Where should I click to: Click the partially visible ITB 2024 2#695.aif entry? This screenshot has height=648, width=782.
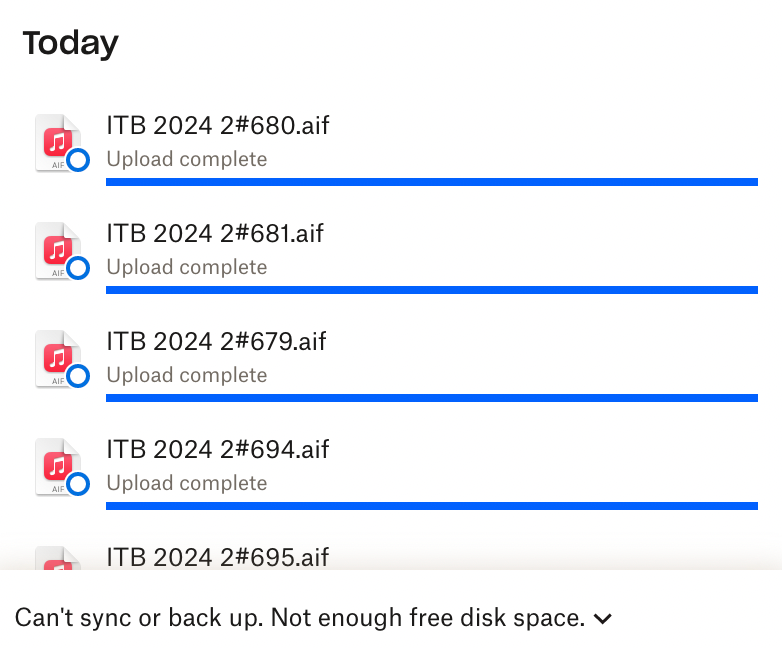pos(217,557)
